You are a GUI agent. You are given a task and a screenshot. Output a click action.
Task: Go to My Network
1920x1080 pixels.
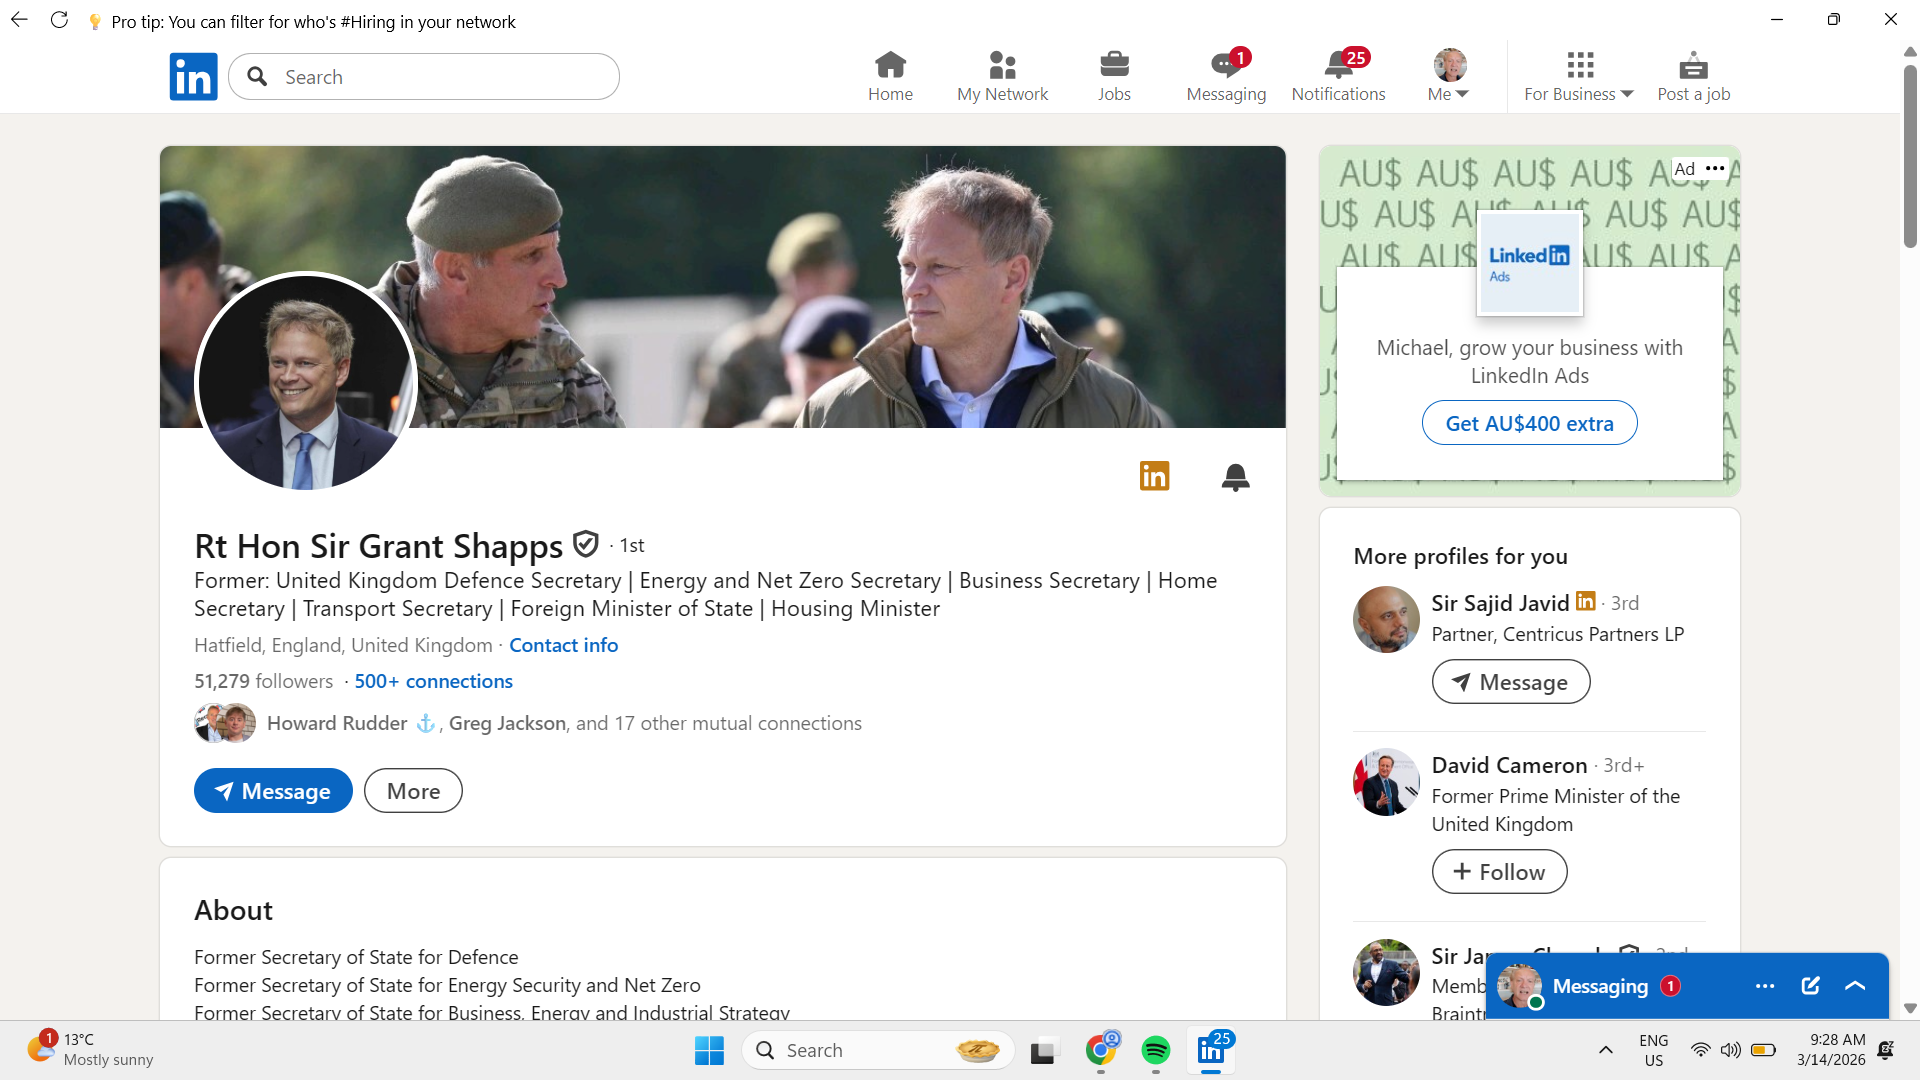1002,77
